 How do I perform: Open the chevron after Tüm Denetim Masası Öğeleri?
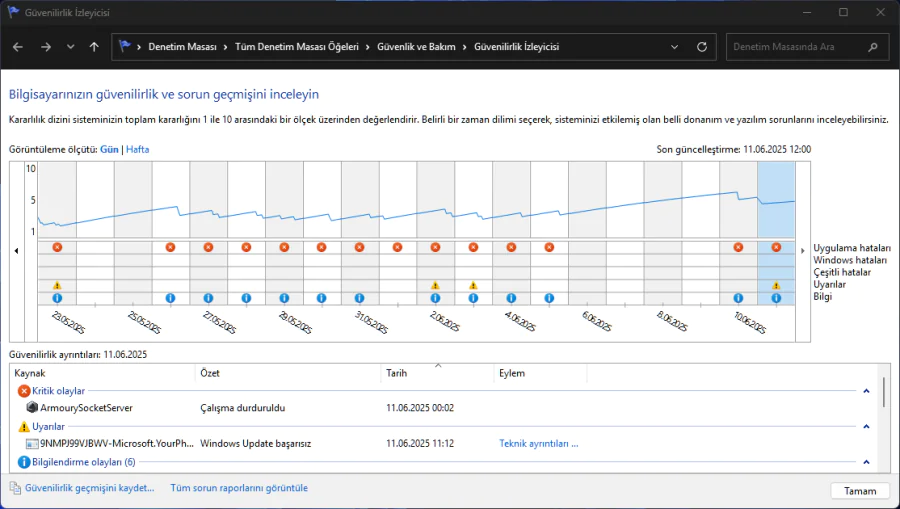[368, 47]
